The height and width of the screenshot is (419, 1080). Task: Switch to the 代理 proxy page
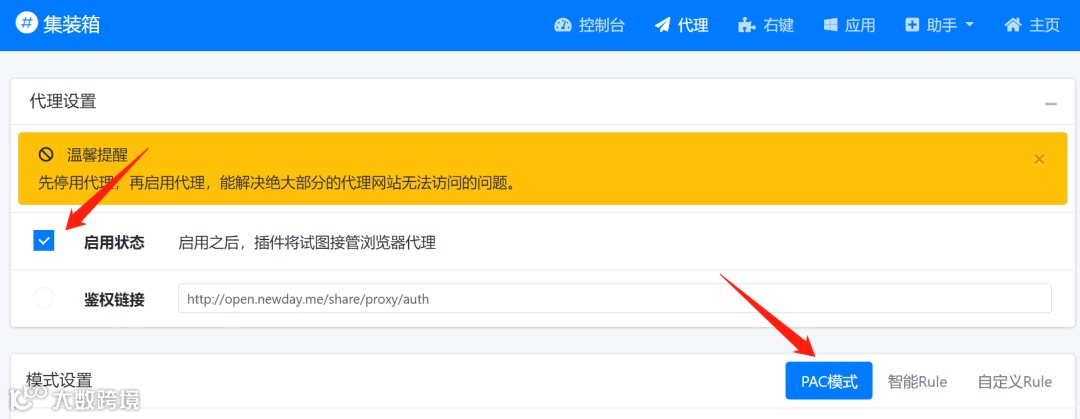[x=681, y=25]
